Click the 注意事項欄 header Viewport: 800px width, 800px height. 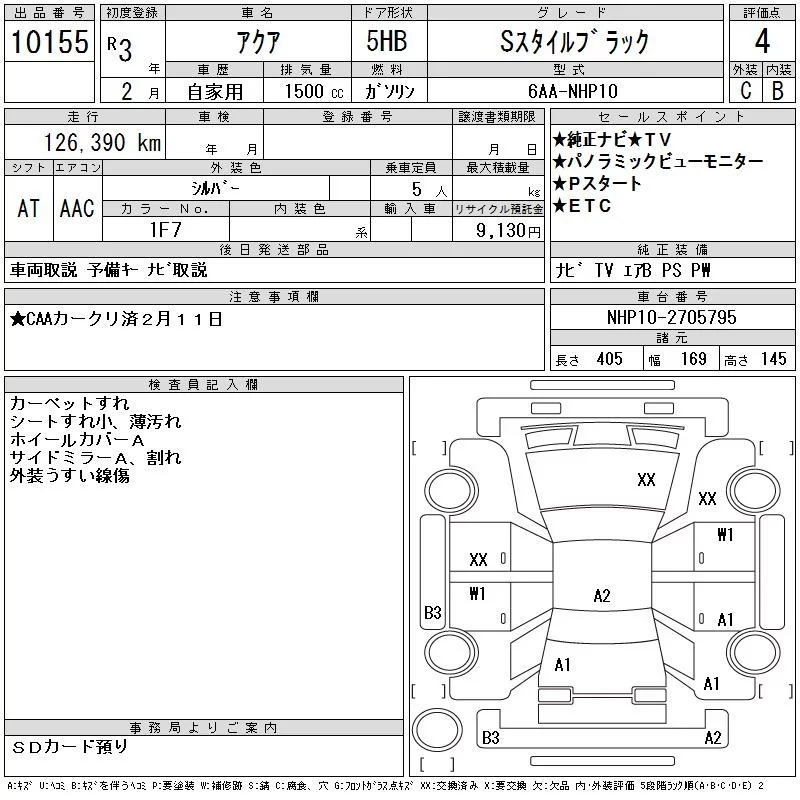[274, 297]
